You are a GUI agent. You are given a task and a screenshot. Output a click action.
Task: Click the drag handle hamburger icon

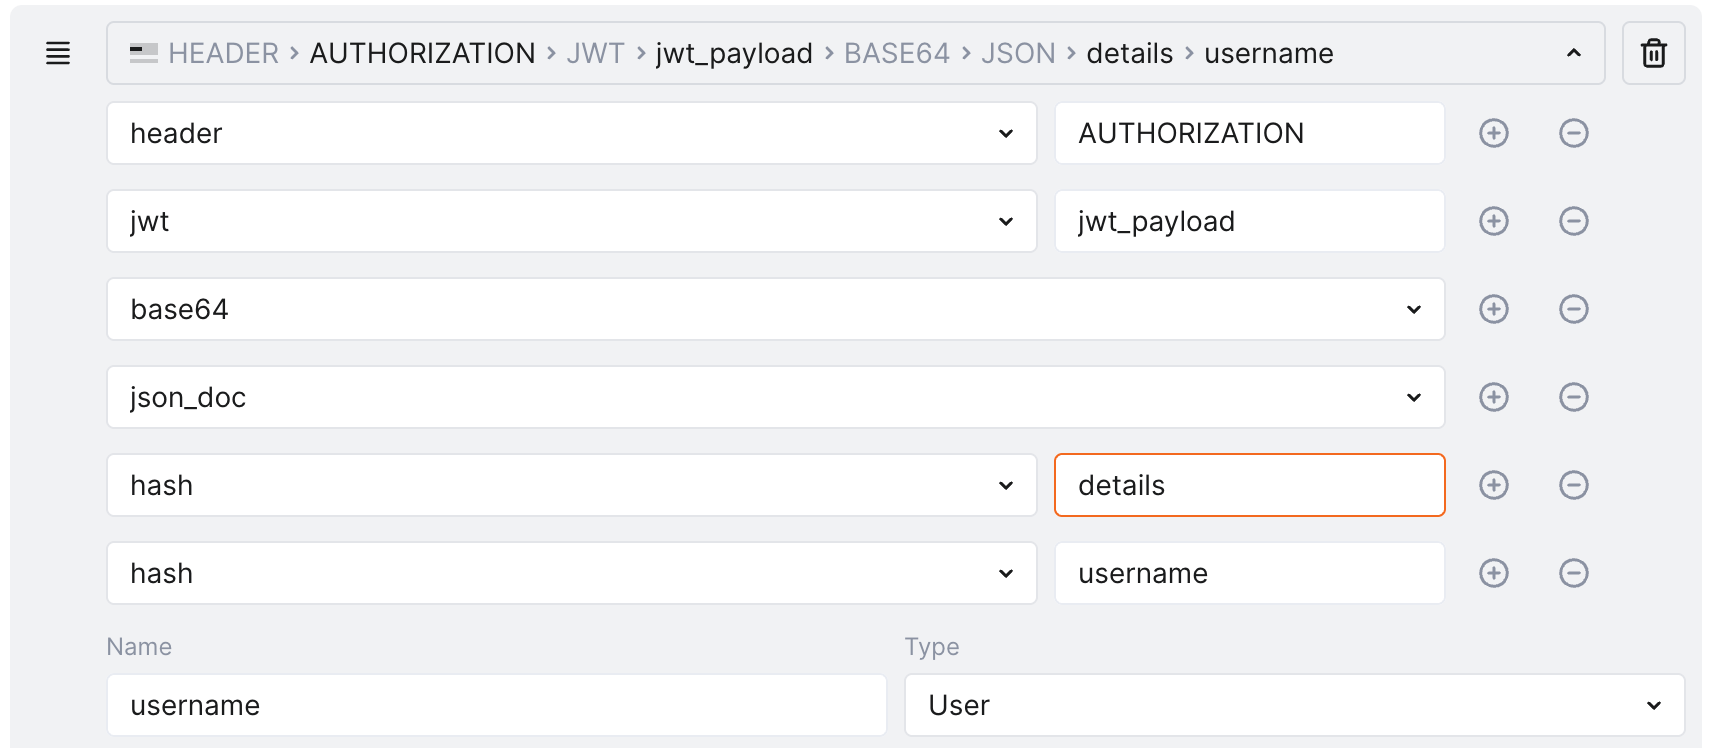(58, 53)
